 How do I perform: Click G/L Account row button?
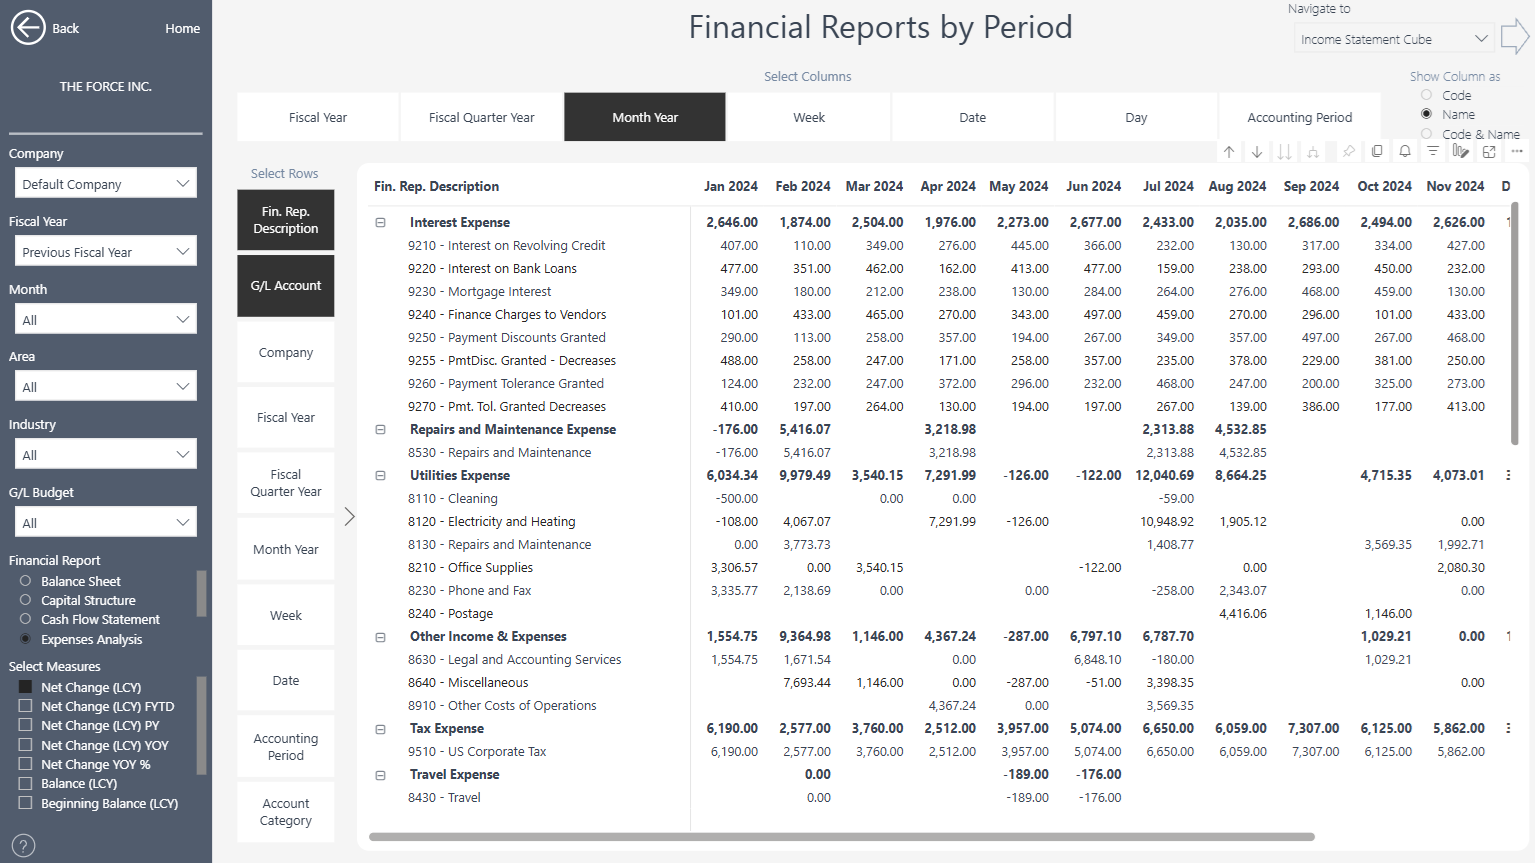tap(286, 286)
